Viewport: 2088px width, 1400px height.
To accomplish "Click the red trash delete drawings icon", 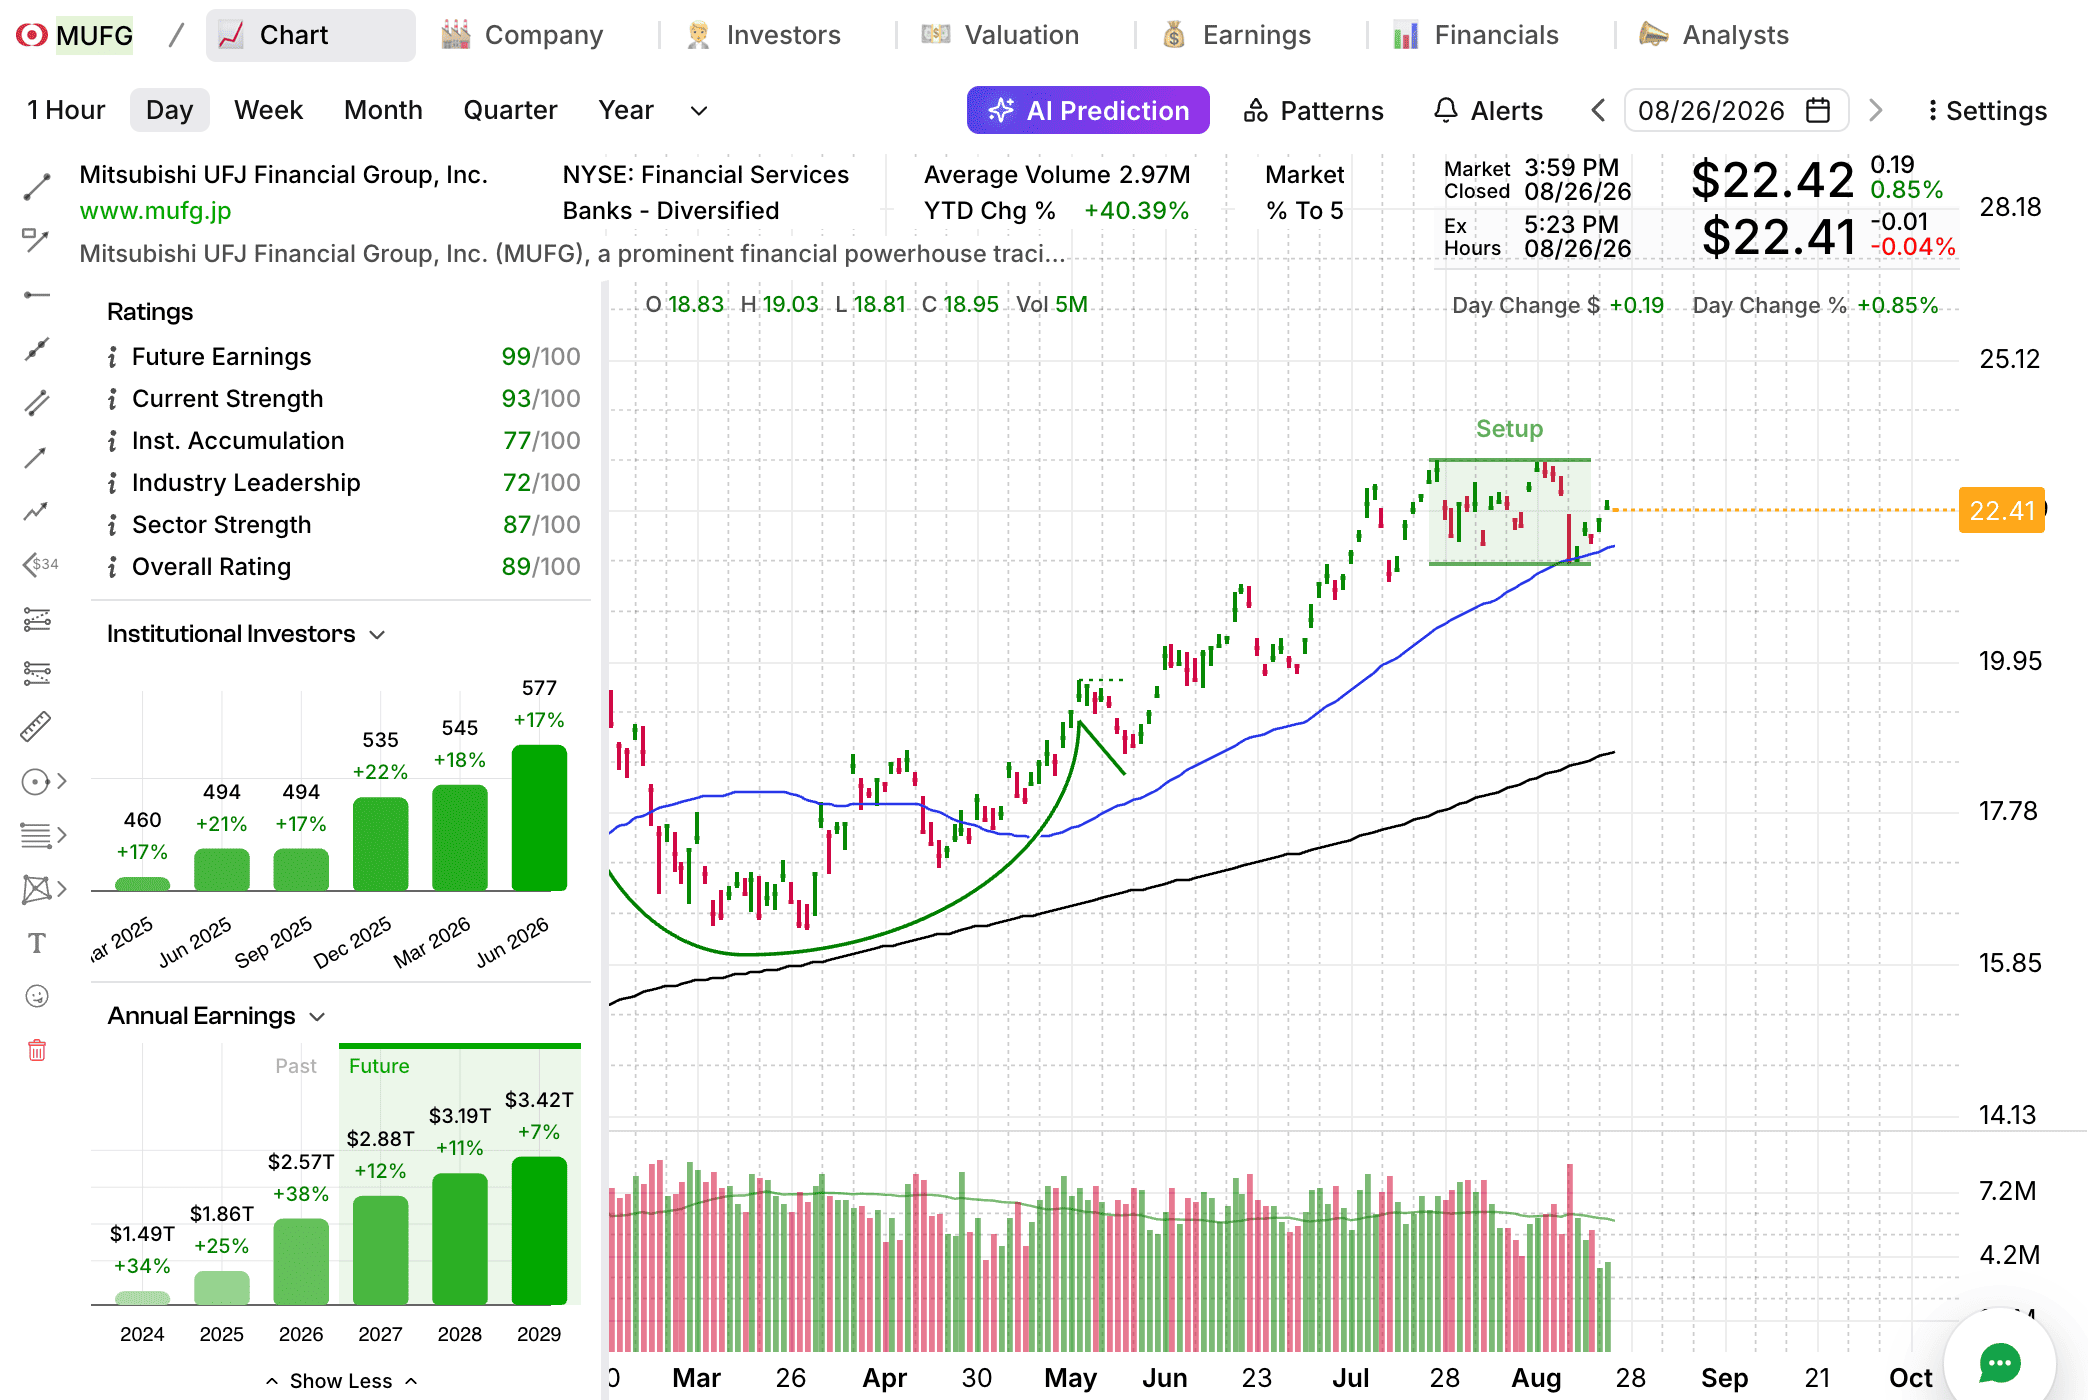I will coord(37,1050).
